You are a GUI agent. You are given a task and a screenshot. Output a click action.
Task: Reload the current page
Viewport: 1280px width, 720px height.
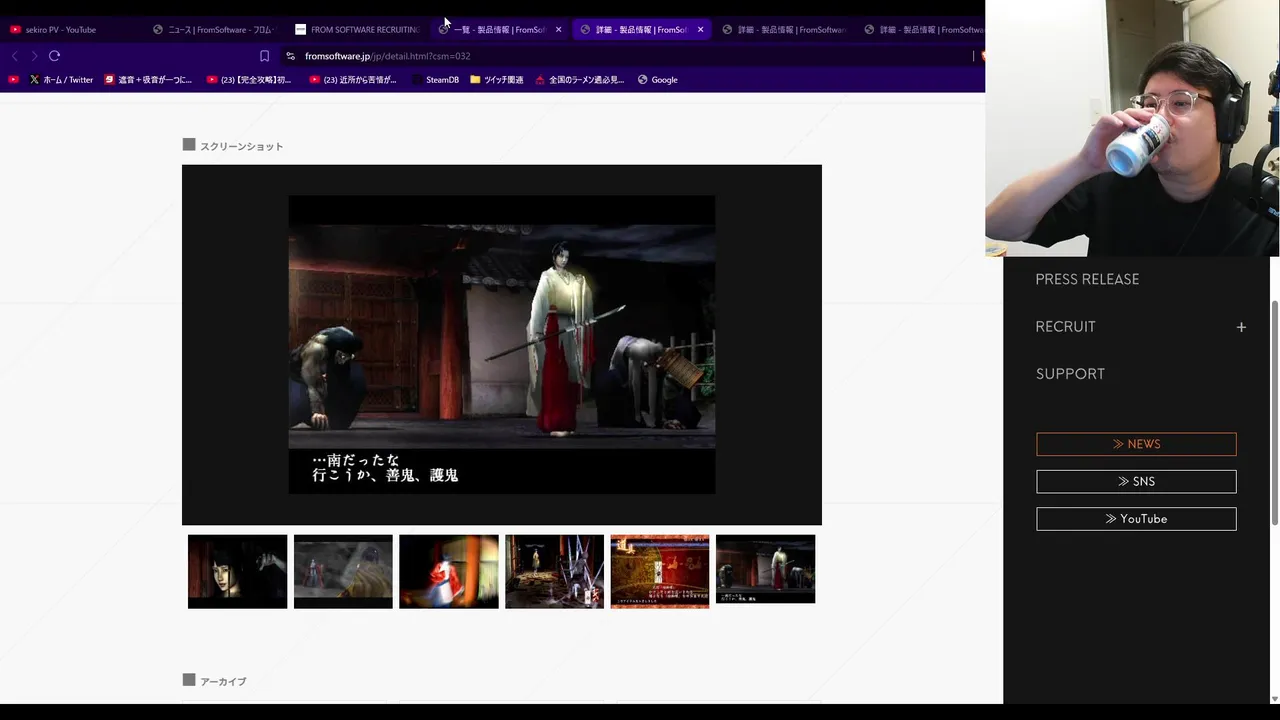click(x=54, y=56)
